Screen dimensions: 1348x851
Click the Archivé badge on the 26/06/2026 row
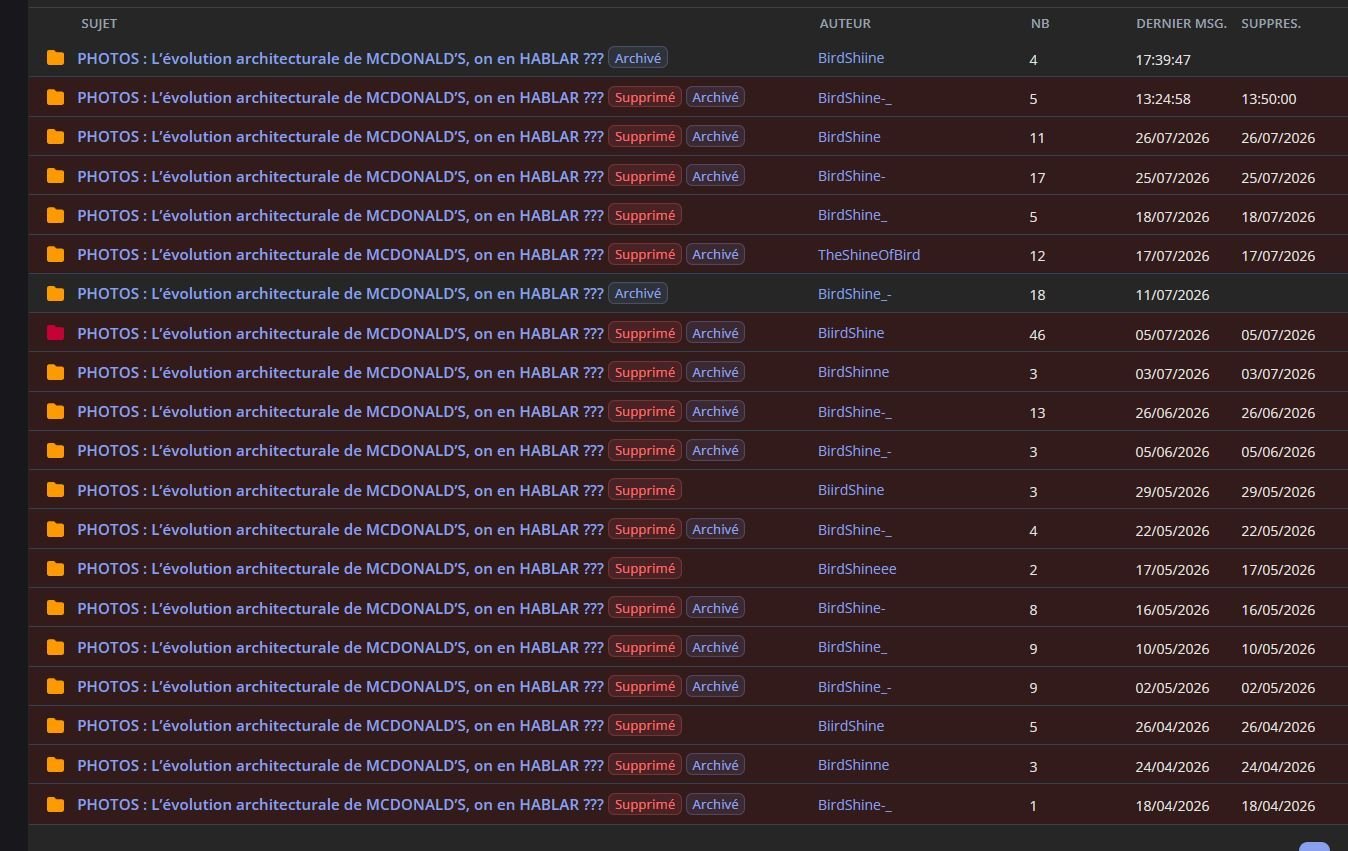point(715,411)
